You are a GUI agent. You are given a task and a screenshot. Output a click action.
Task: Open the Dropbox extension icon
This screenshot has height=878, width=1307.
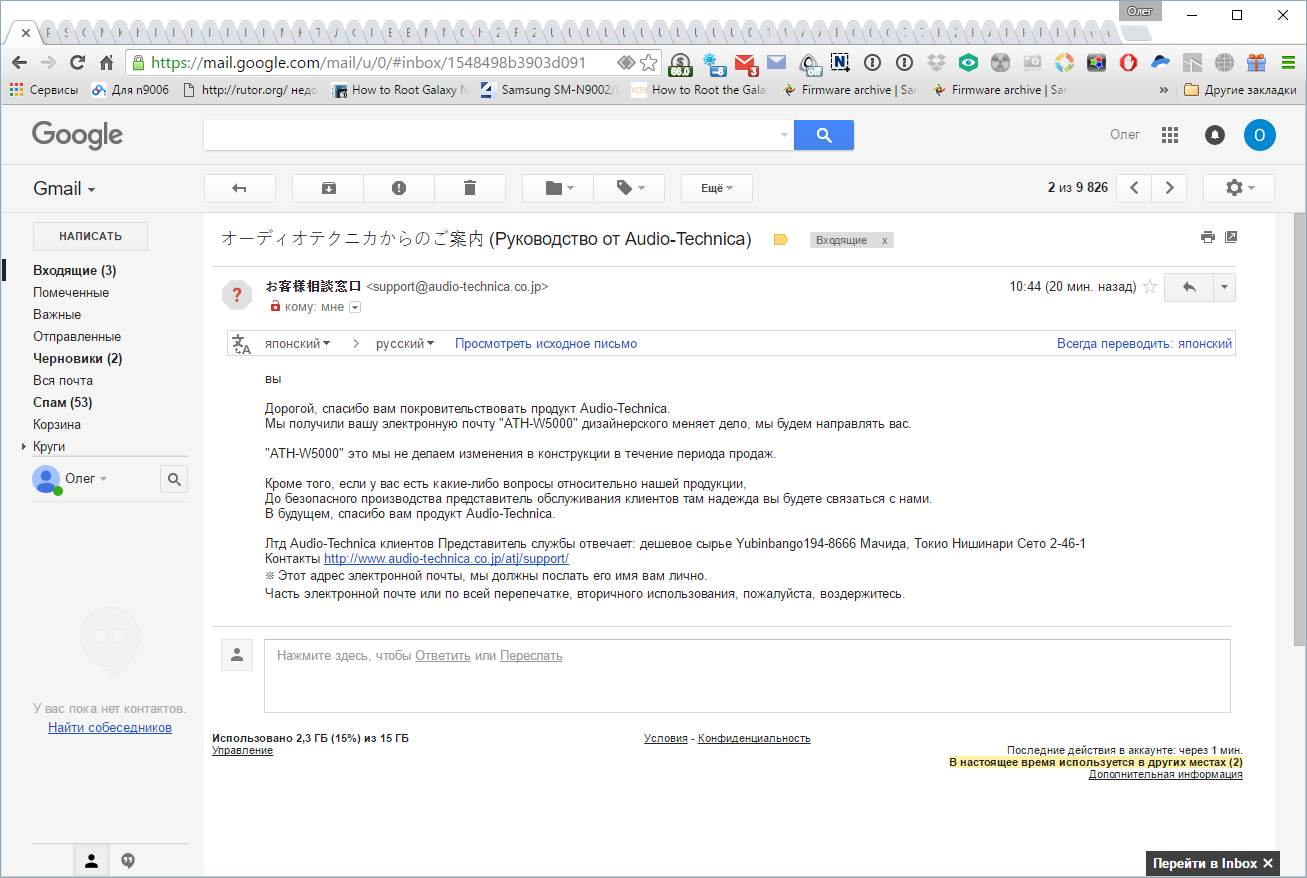[936, 62]
